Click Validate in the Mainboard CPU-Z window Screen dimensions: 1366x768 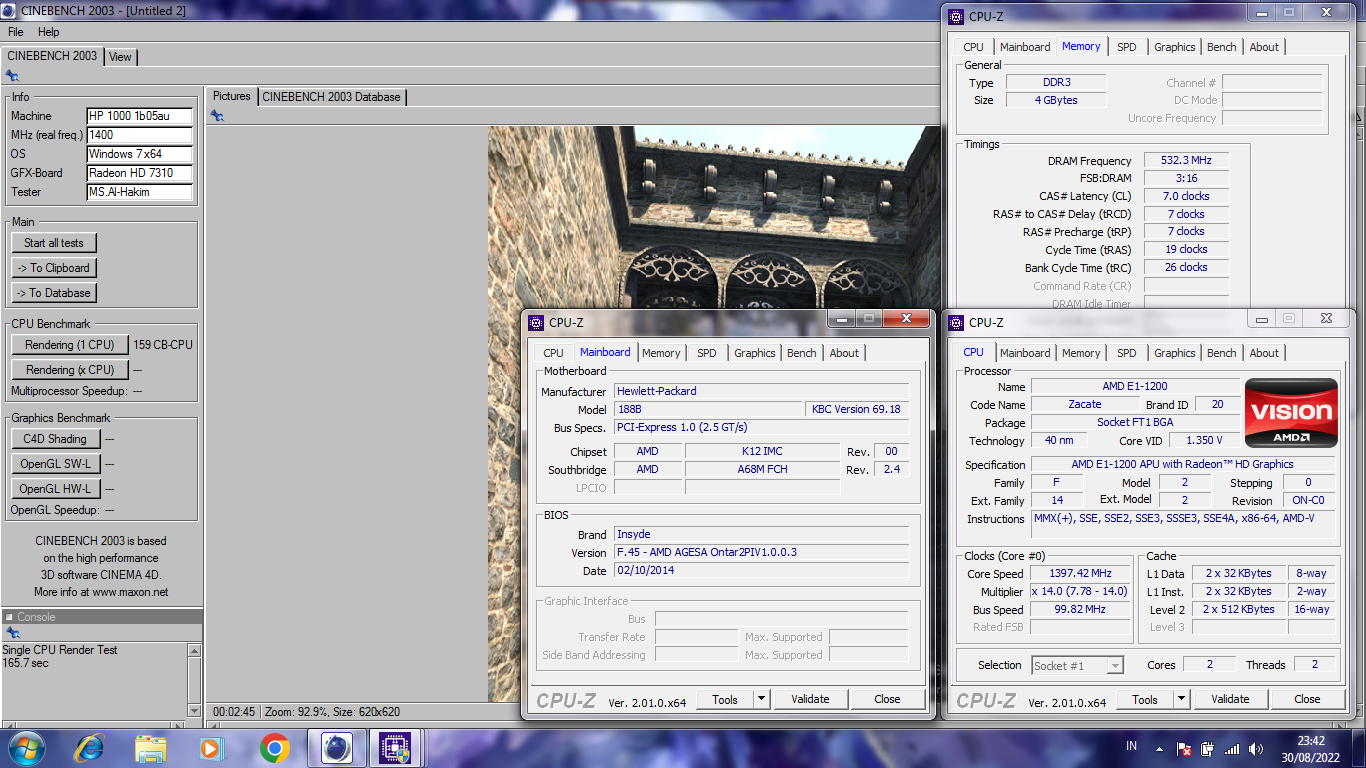click(x=810, y=699)
